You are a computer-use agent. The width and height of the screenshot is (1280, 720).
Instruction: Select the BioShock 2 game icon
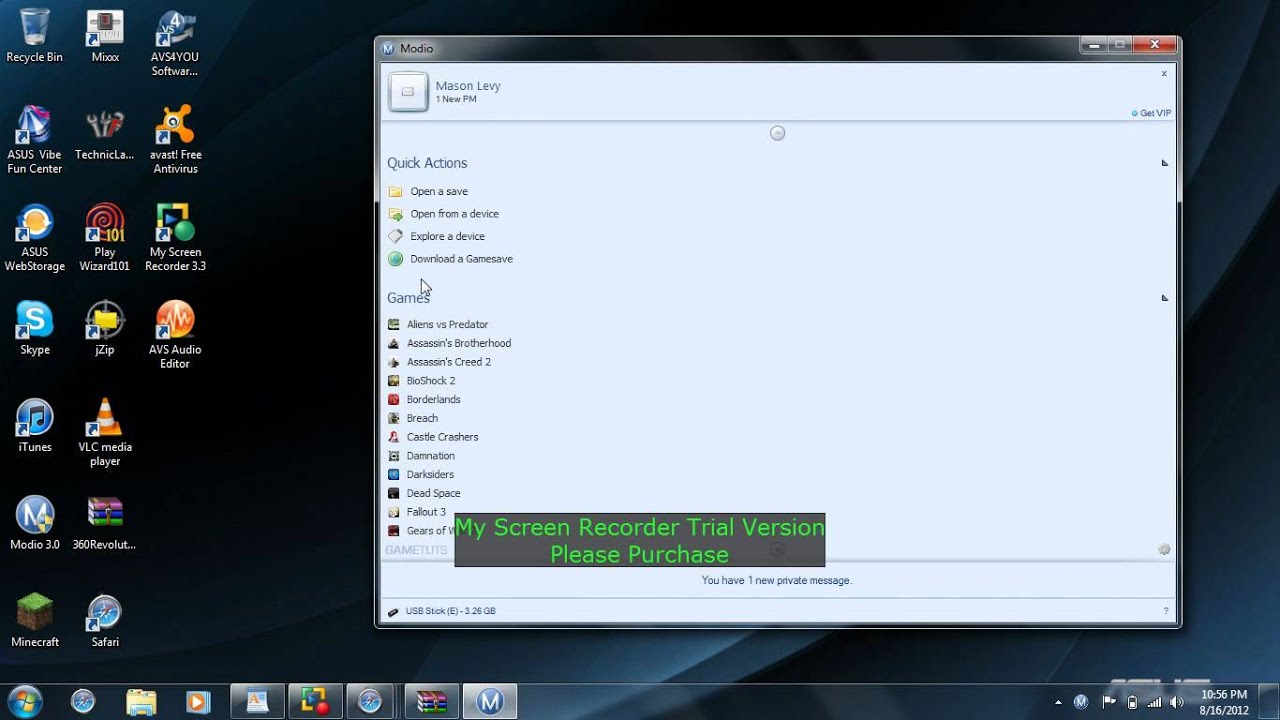[x=394, y=381]
